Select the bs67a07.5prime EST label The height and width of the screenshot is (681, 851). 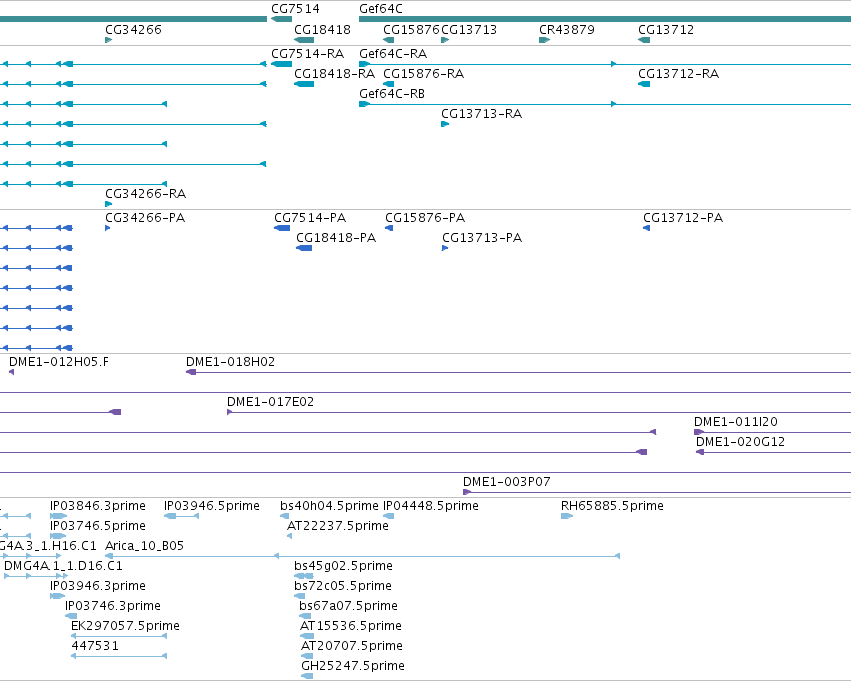(x=348, y=606)
